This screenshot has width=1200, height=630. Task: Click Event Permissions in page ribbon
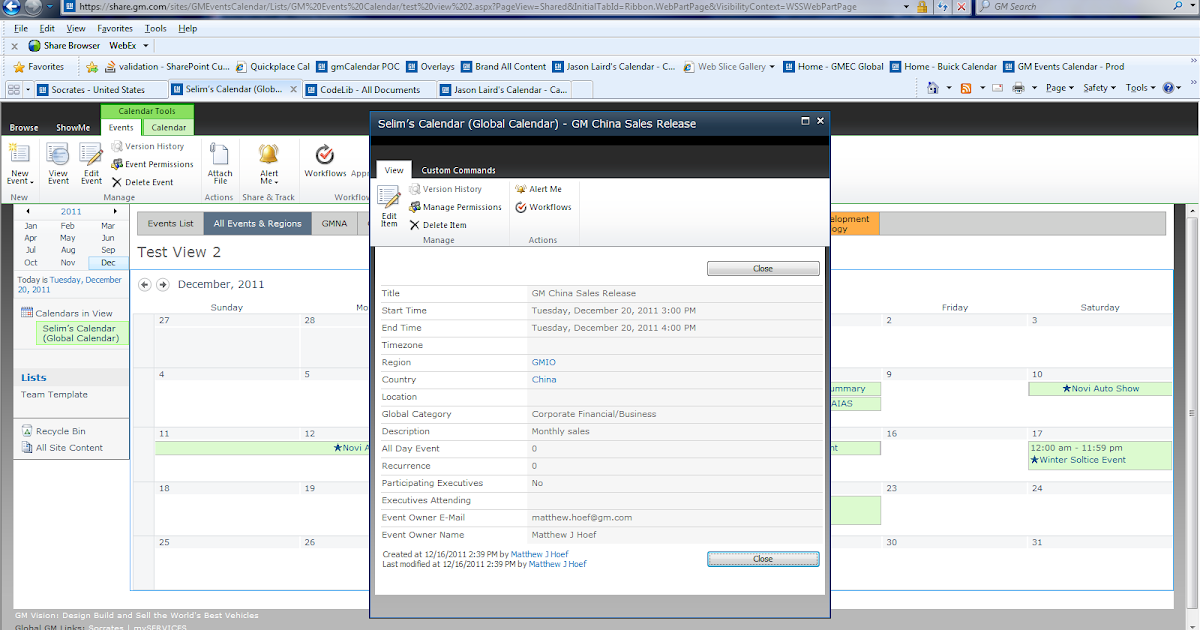152,164
